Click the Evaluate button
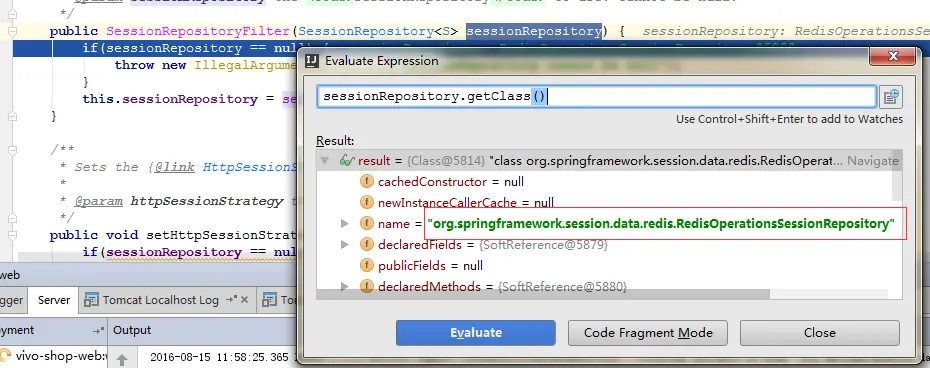This screenshot has height=368, width=930. coord(476,333)
